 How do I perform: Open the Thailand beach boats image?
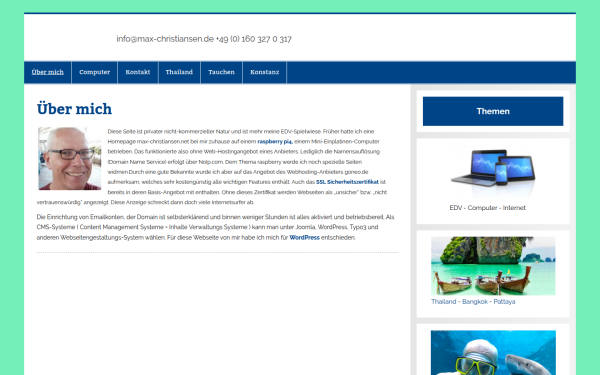(493, 266)
